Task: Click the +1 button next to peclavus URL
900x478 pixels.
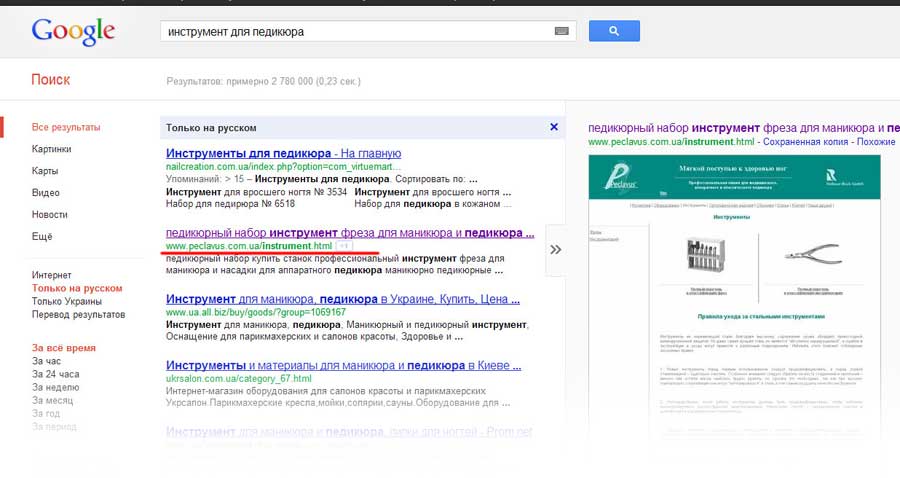Action: click(344, 246)
